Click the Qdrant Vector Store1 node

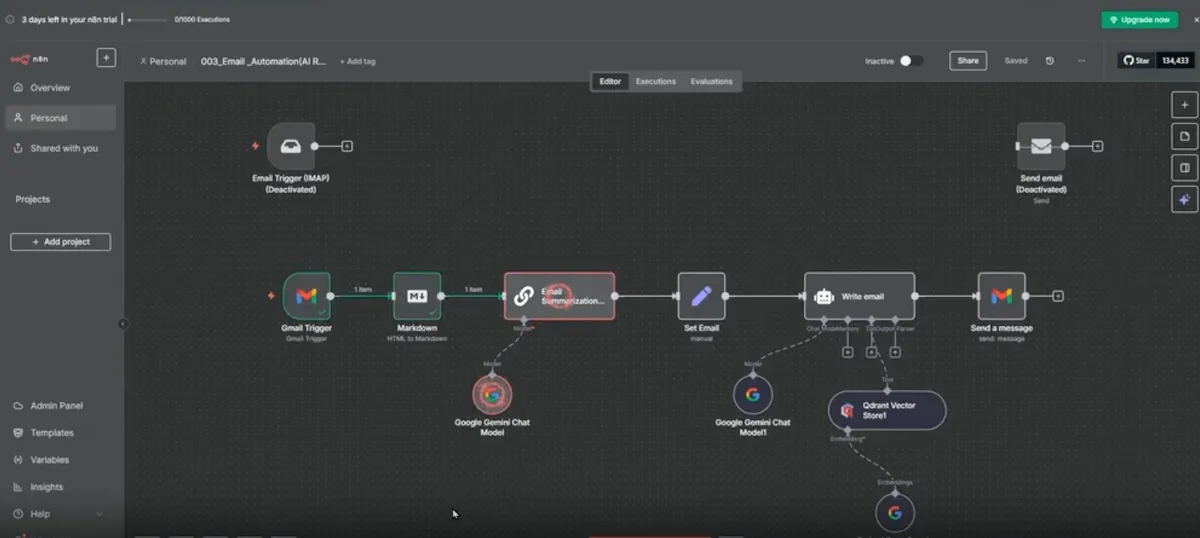(887, 410)
